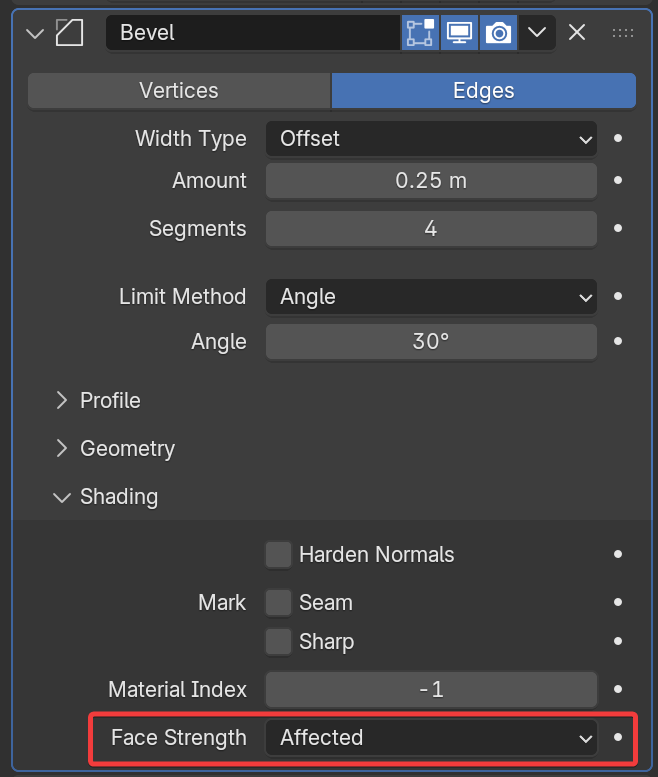This screenshot has width=658, height=777.
Task: Toggle Bevel render camera icon
Action: 498,32
